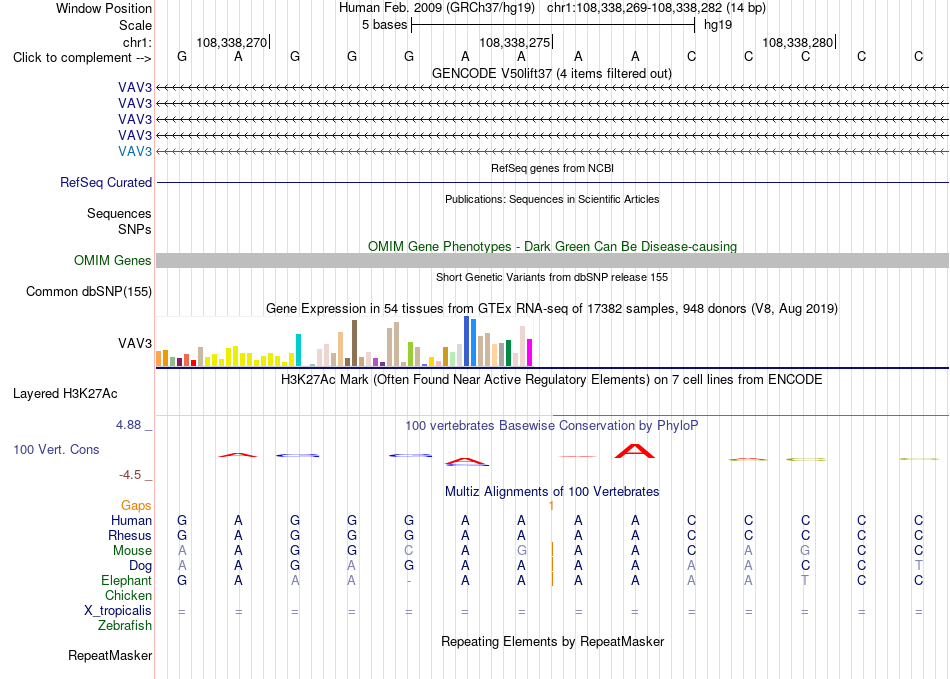Screen dimensions: 950x679
Task: Click 'Short Genetic Variants from dbSNP' title
Action: pos(552,277)
